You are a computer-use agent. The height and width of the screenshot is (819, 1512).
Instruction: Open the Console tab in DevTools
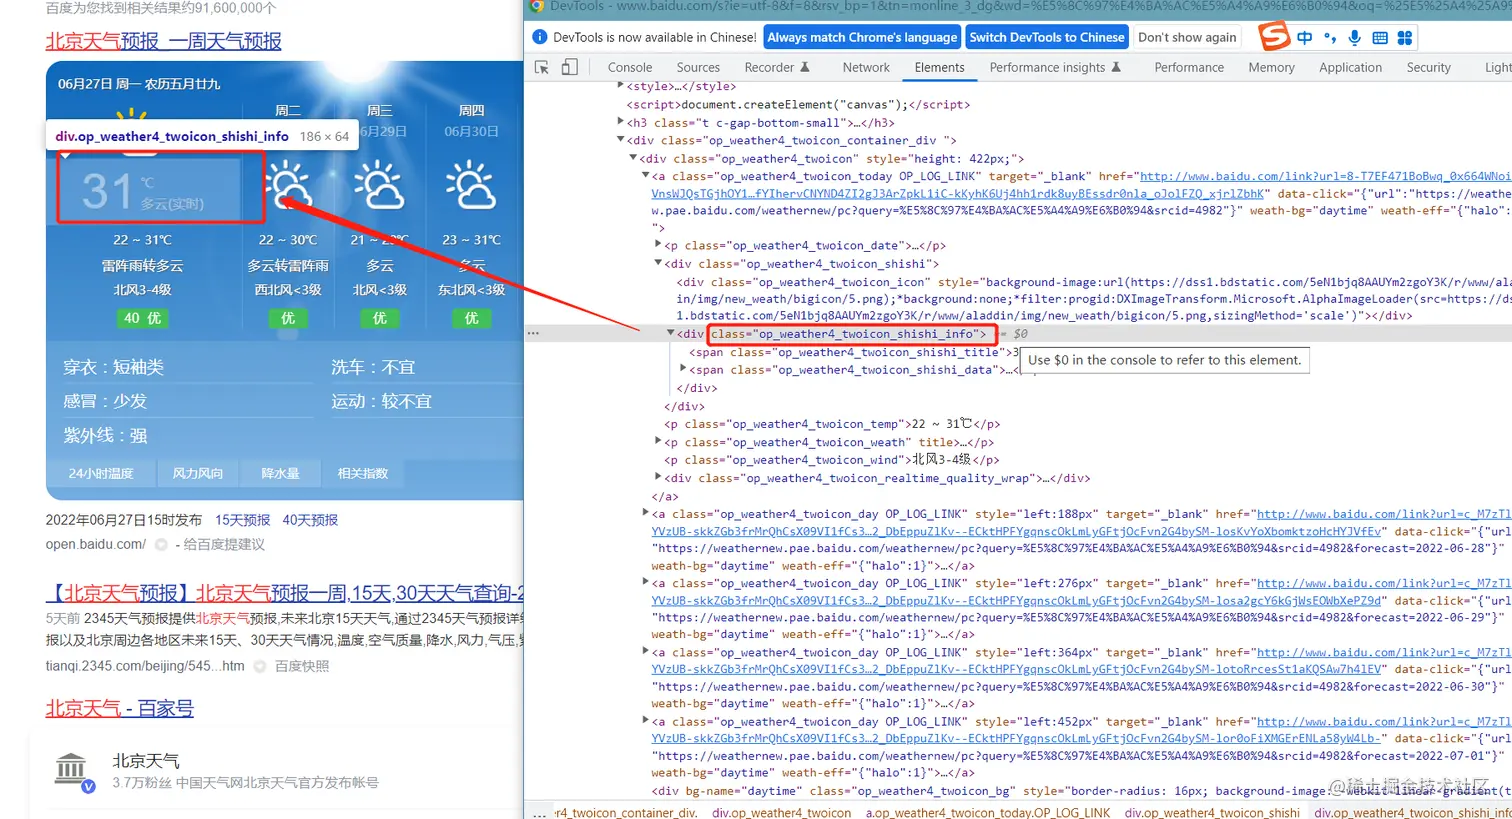click(630, 67)
